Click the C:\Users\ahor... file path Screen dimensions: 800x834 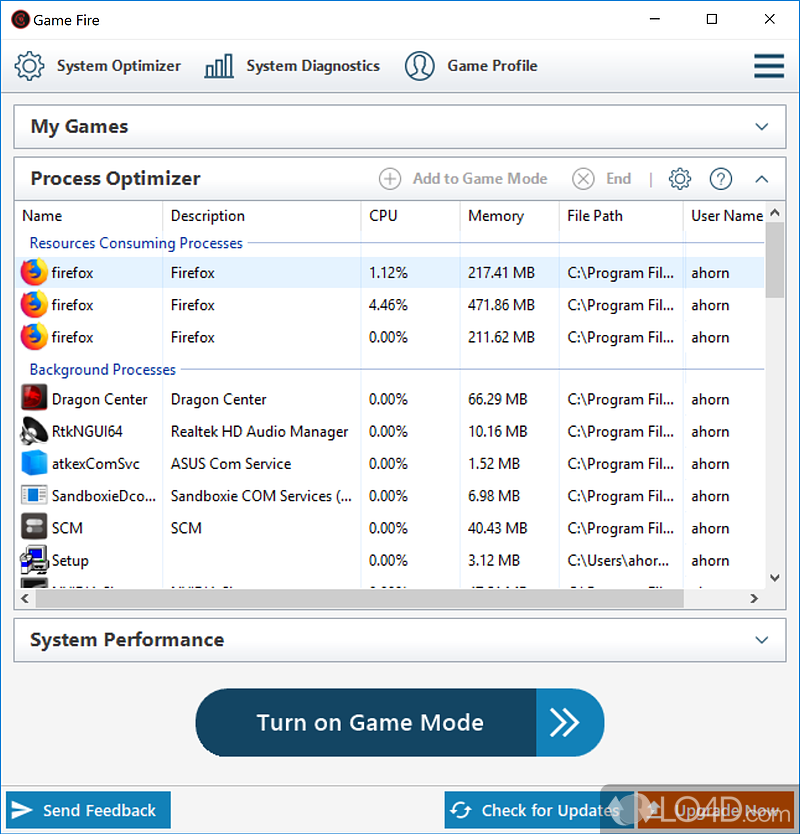618,561
